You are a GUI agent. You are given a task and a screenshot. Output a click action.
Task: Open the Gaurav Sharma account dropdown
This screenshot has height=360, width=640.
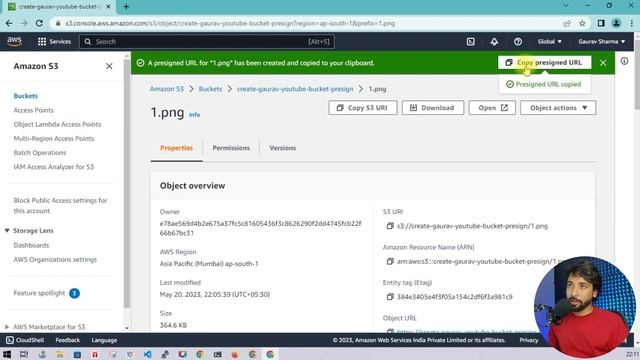point(602,42)
